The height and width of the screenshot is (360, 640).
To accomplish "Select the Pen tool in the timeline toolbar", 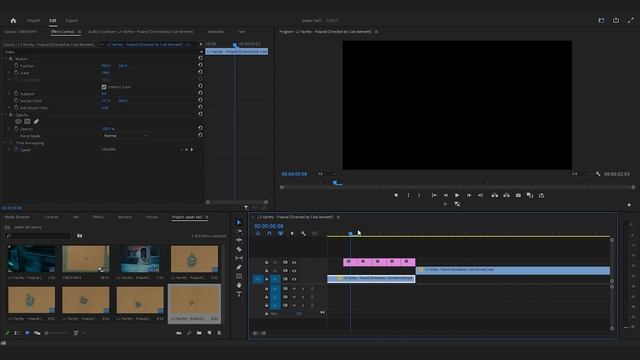I will (x=239, y=267).
